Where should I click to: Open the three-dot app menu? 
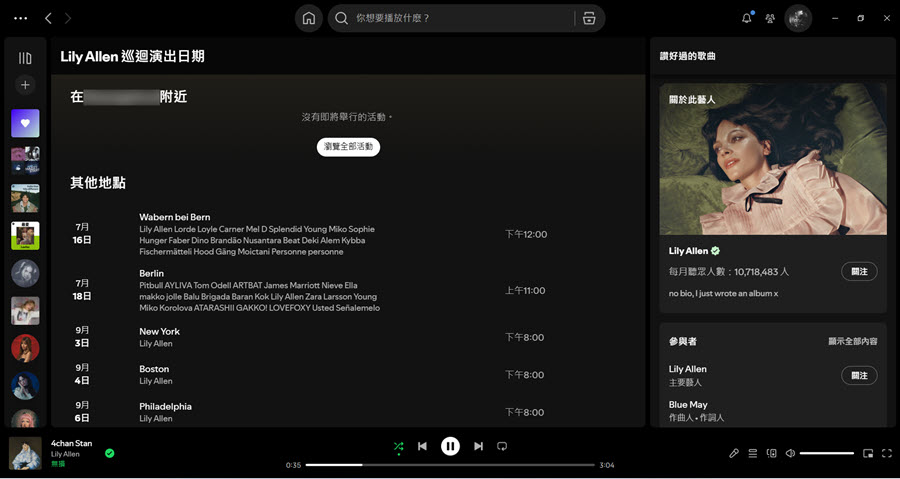tap(21, 18)
